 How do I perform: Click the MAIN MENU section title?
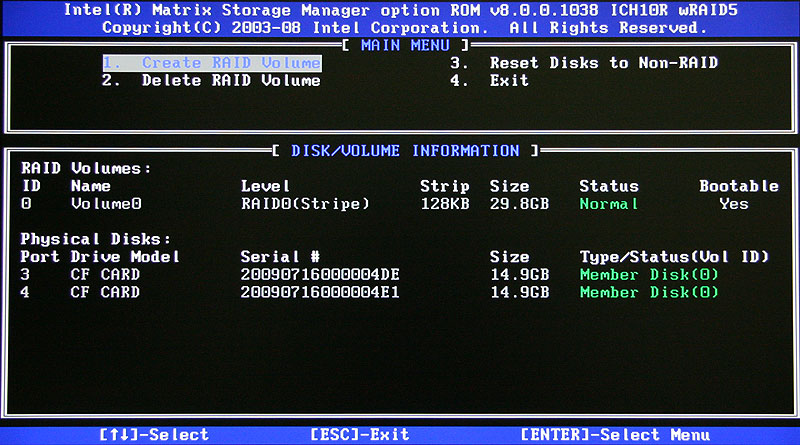406,45
